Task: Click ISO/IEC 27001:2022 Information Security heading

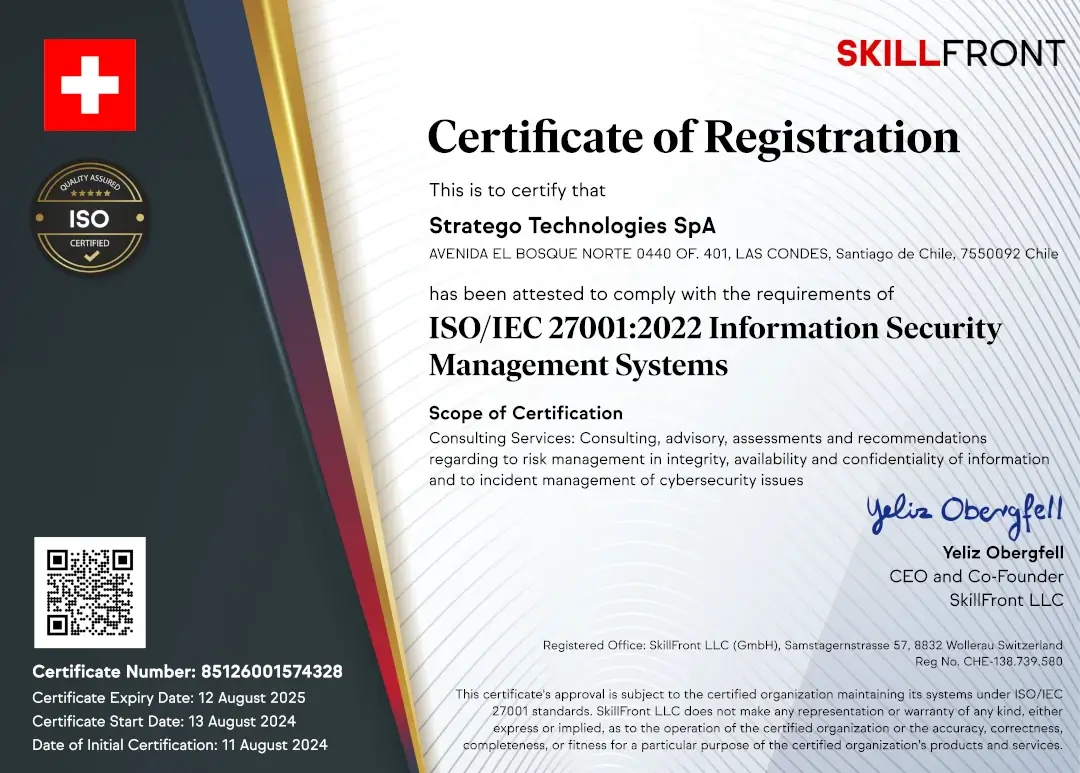Action: tap(716, 328)
